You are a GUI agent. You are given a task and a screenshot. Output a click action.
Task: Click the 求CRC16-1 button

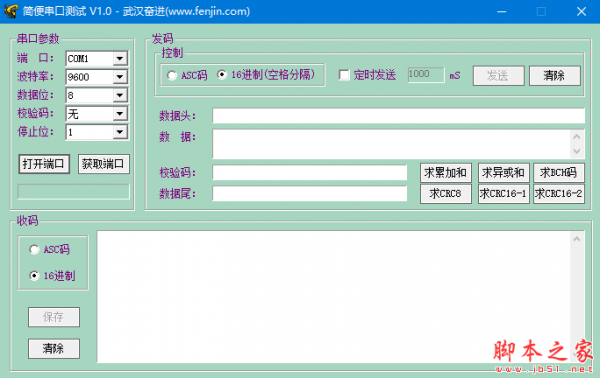coord(504,194)
